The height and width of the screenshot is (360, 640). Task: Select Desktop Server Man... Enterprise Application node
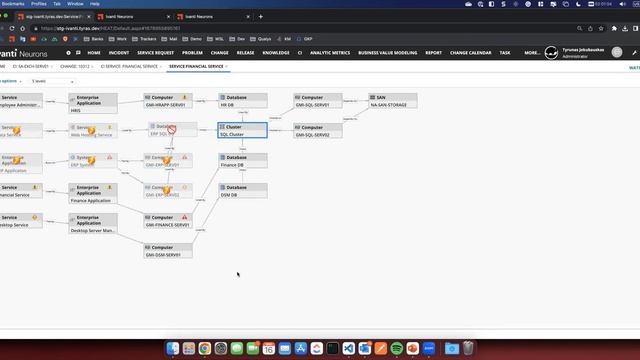[x=93, y=224]
